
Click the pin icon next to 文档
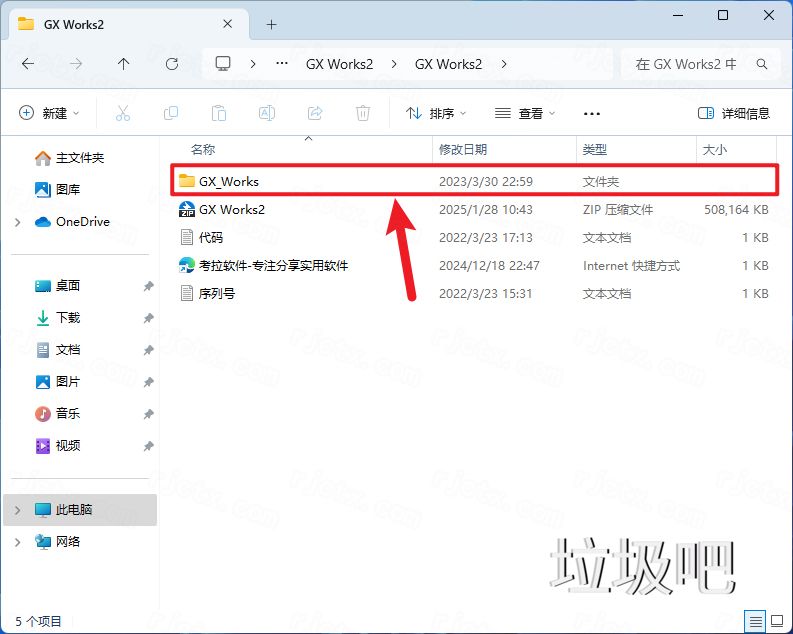[148, 350]
